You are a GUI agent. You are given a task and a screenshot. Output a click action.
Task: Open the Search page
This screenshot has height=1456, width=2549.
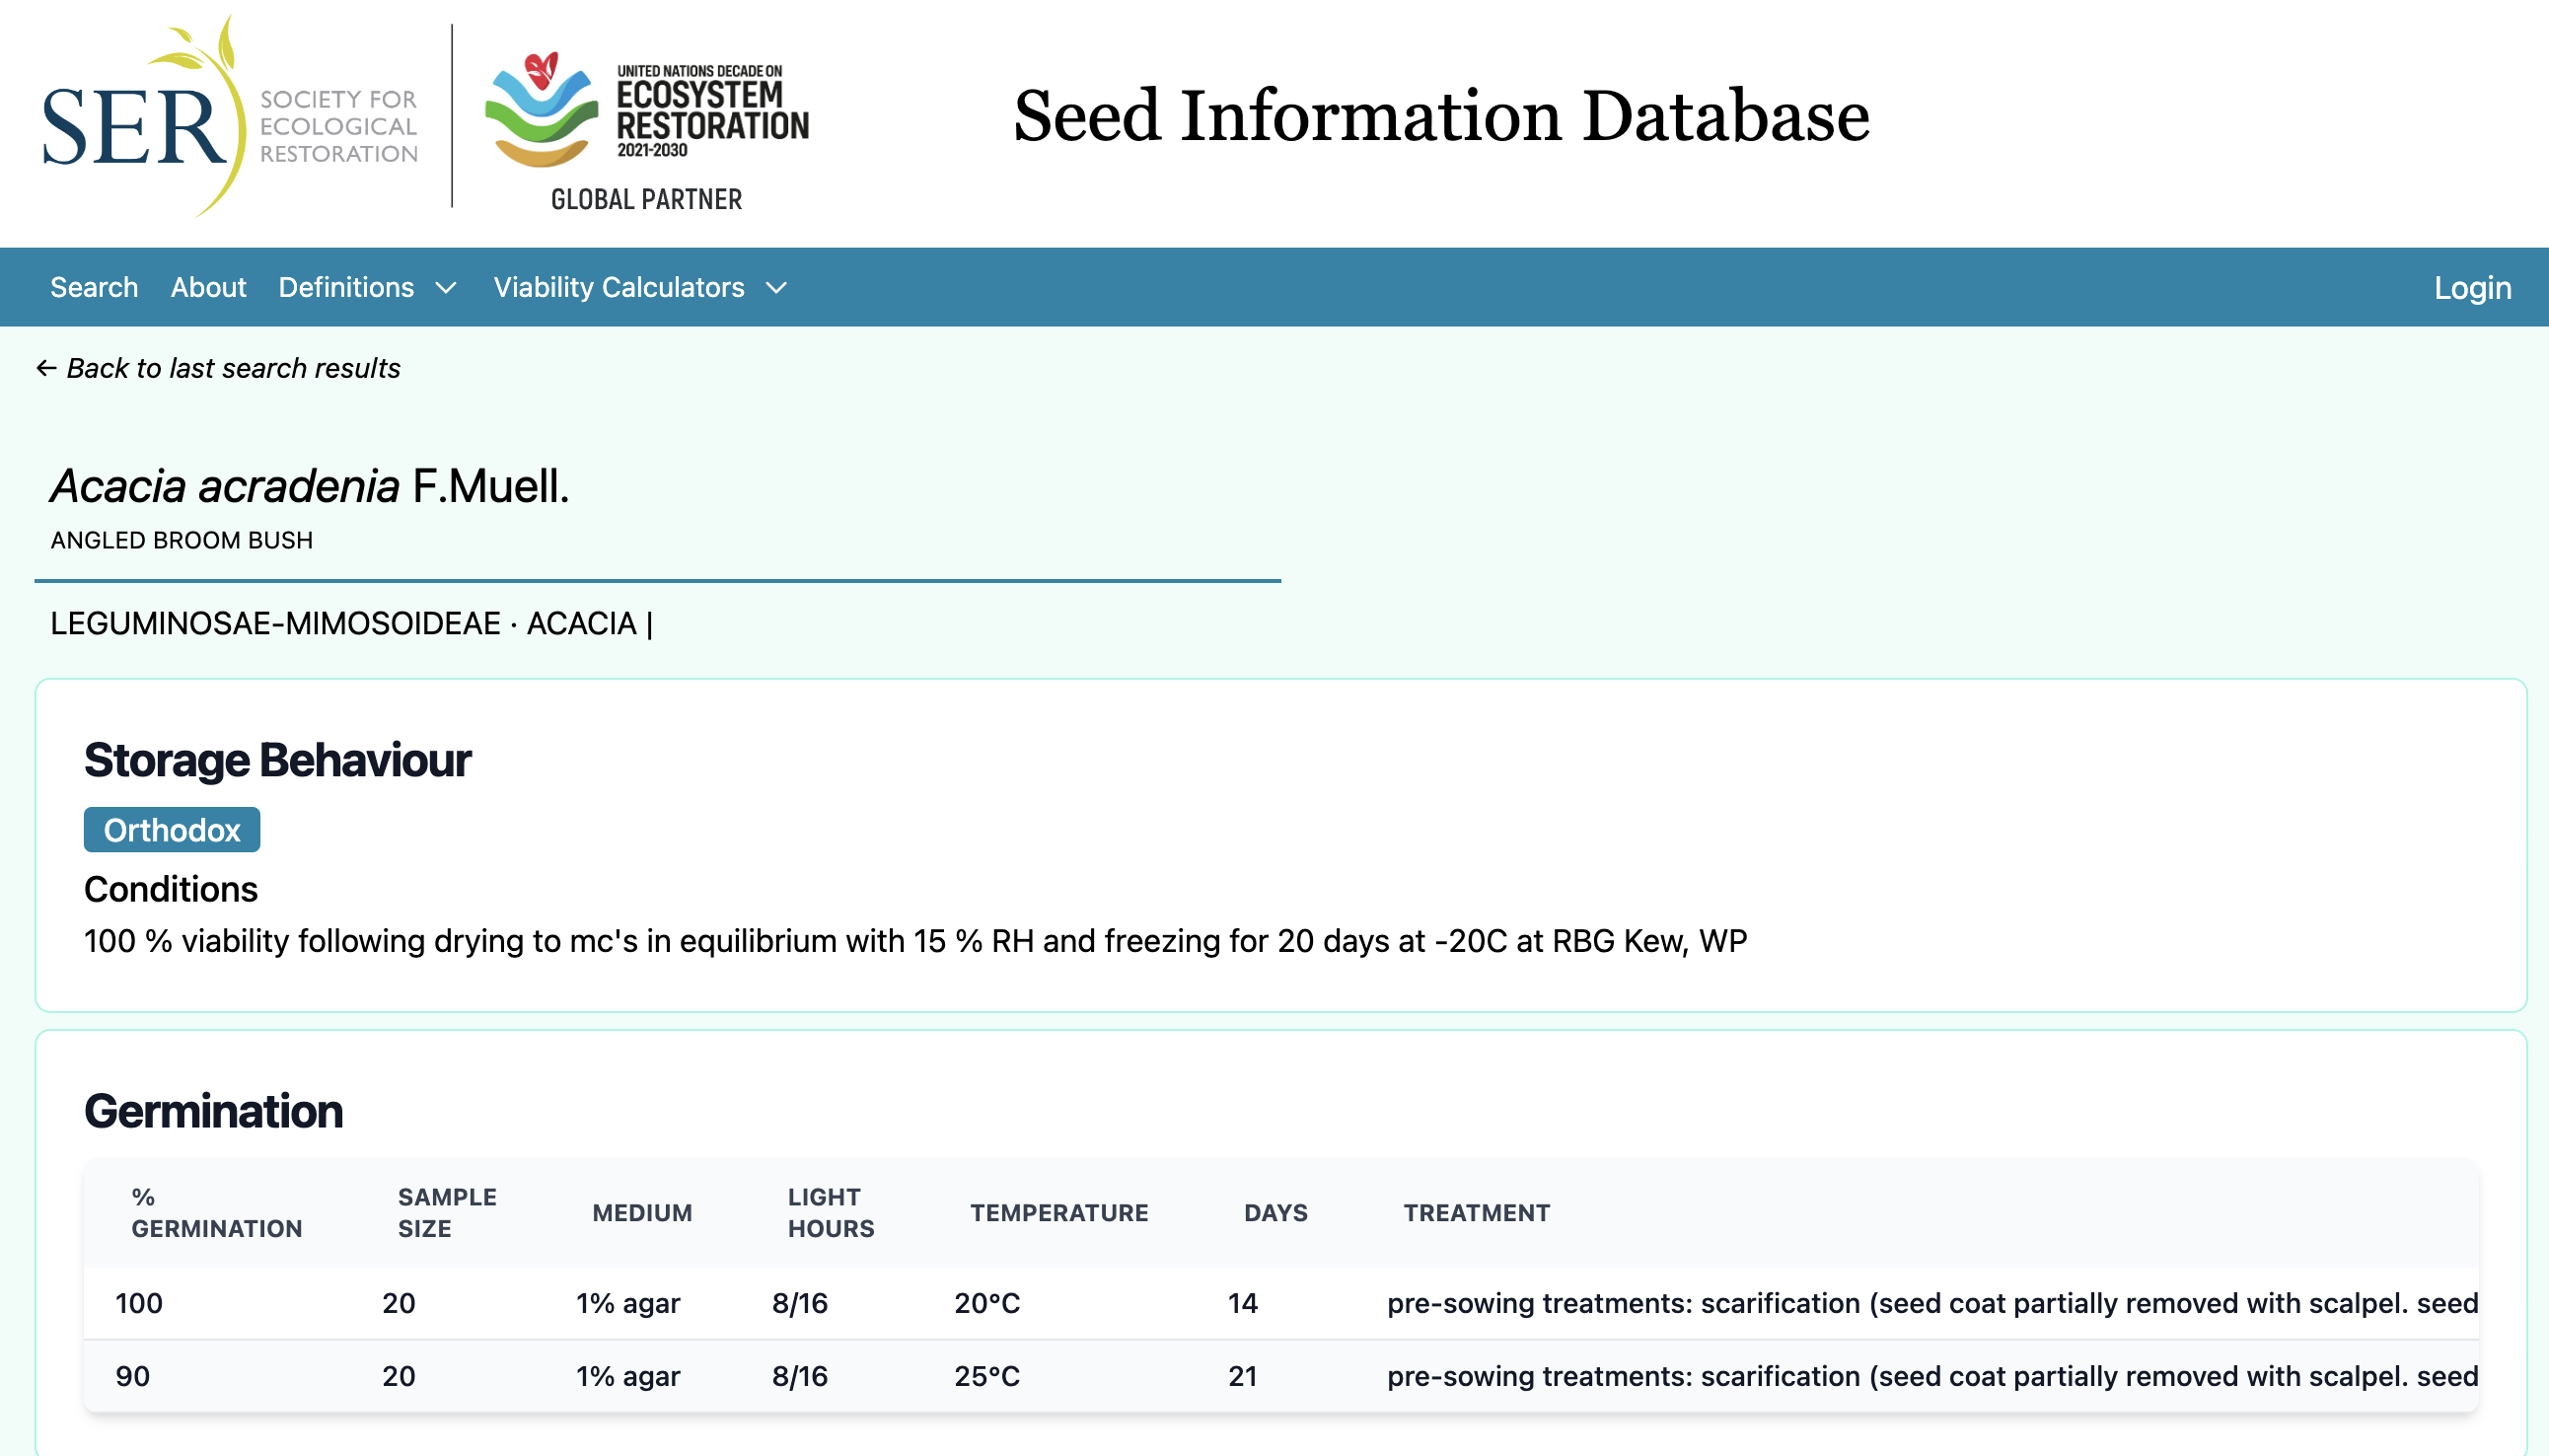point(95,287)
